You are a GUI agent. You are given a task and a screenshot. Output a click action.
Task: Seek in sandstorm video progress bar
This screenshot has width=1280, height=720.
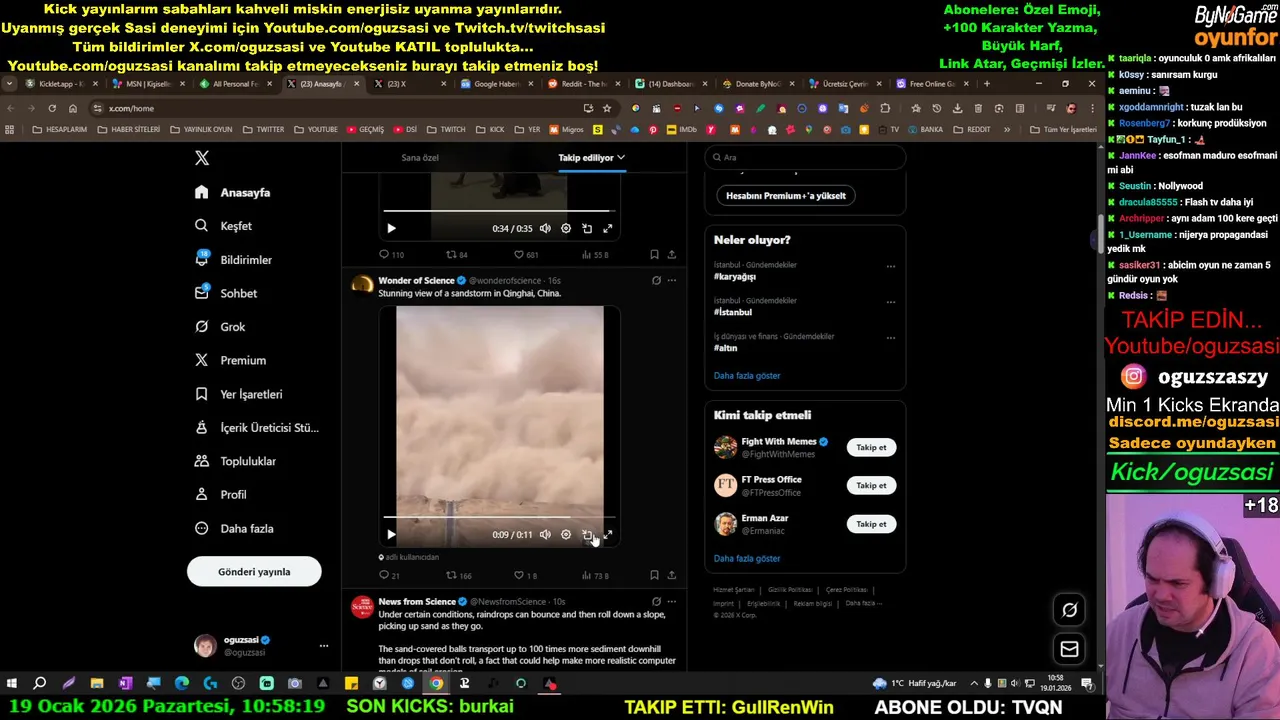tap(499, 518)
